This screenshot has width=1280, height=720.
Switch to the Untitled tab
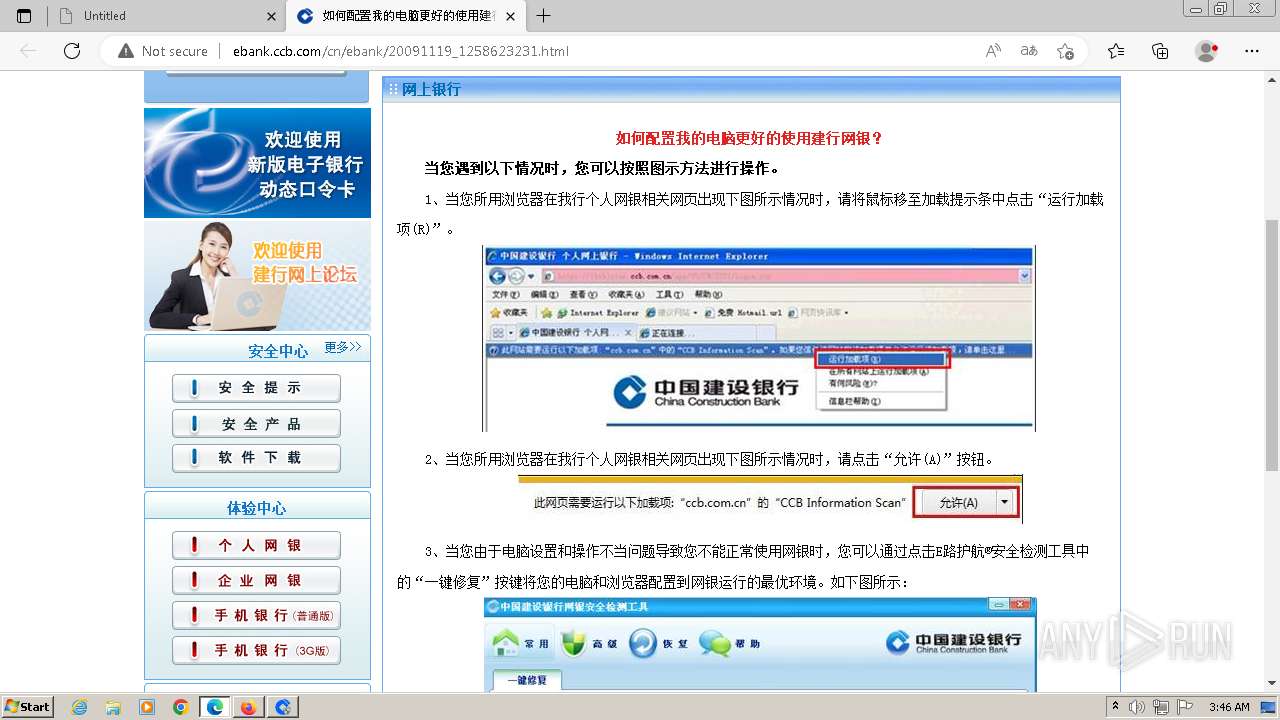166,16
